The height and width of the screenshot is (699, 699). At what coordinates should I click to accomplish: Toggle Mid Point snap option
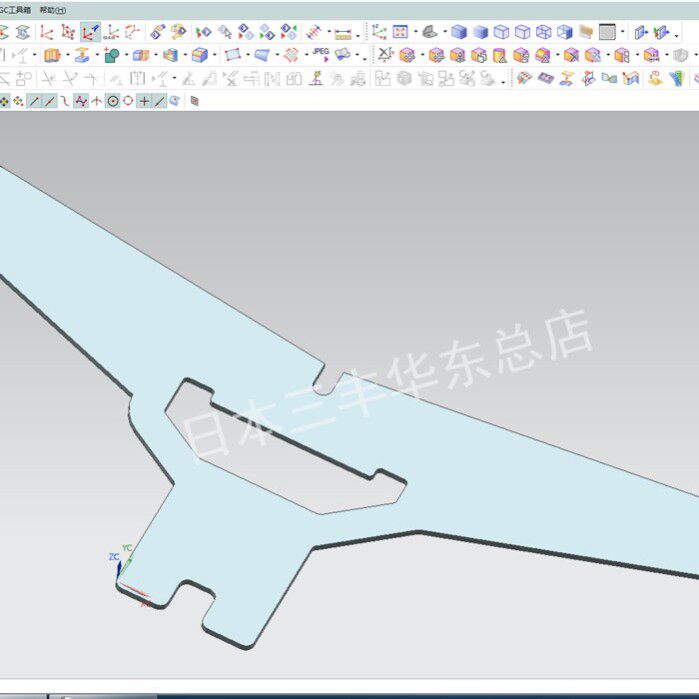tap(50, 101)
